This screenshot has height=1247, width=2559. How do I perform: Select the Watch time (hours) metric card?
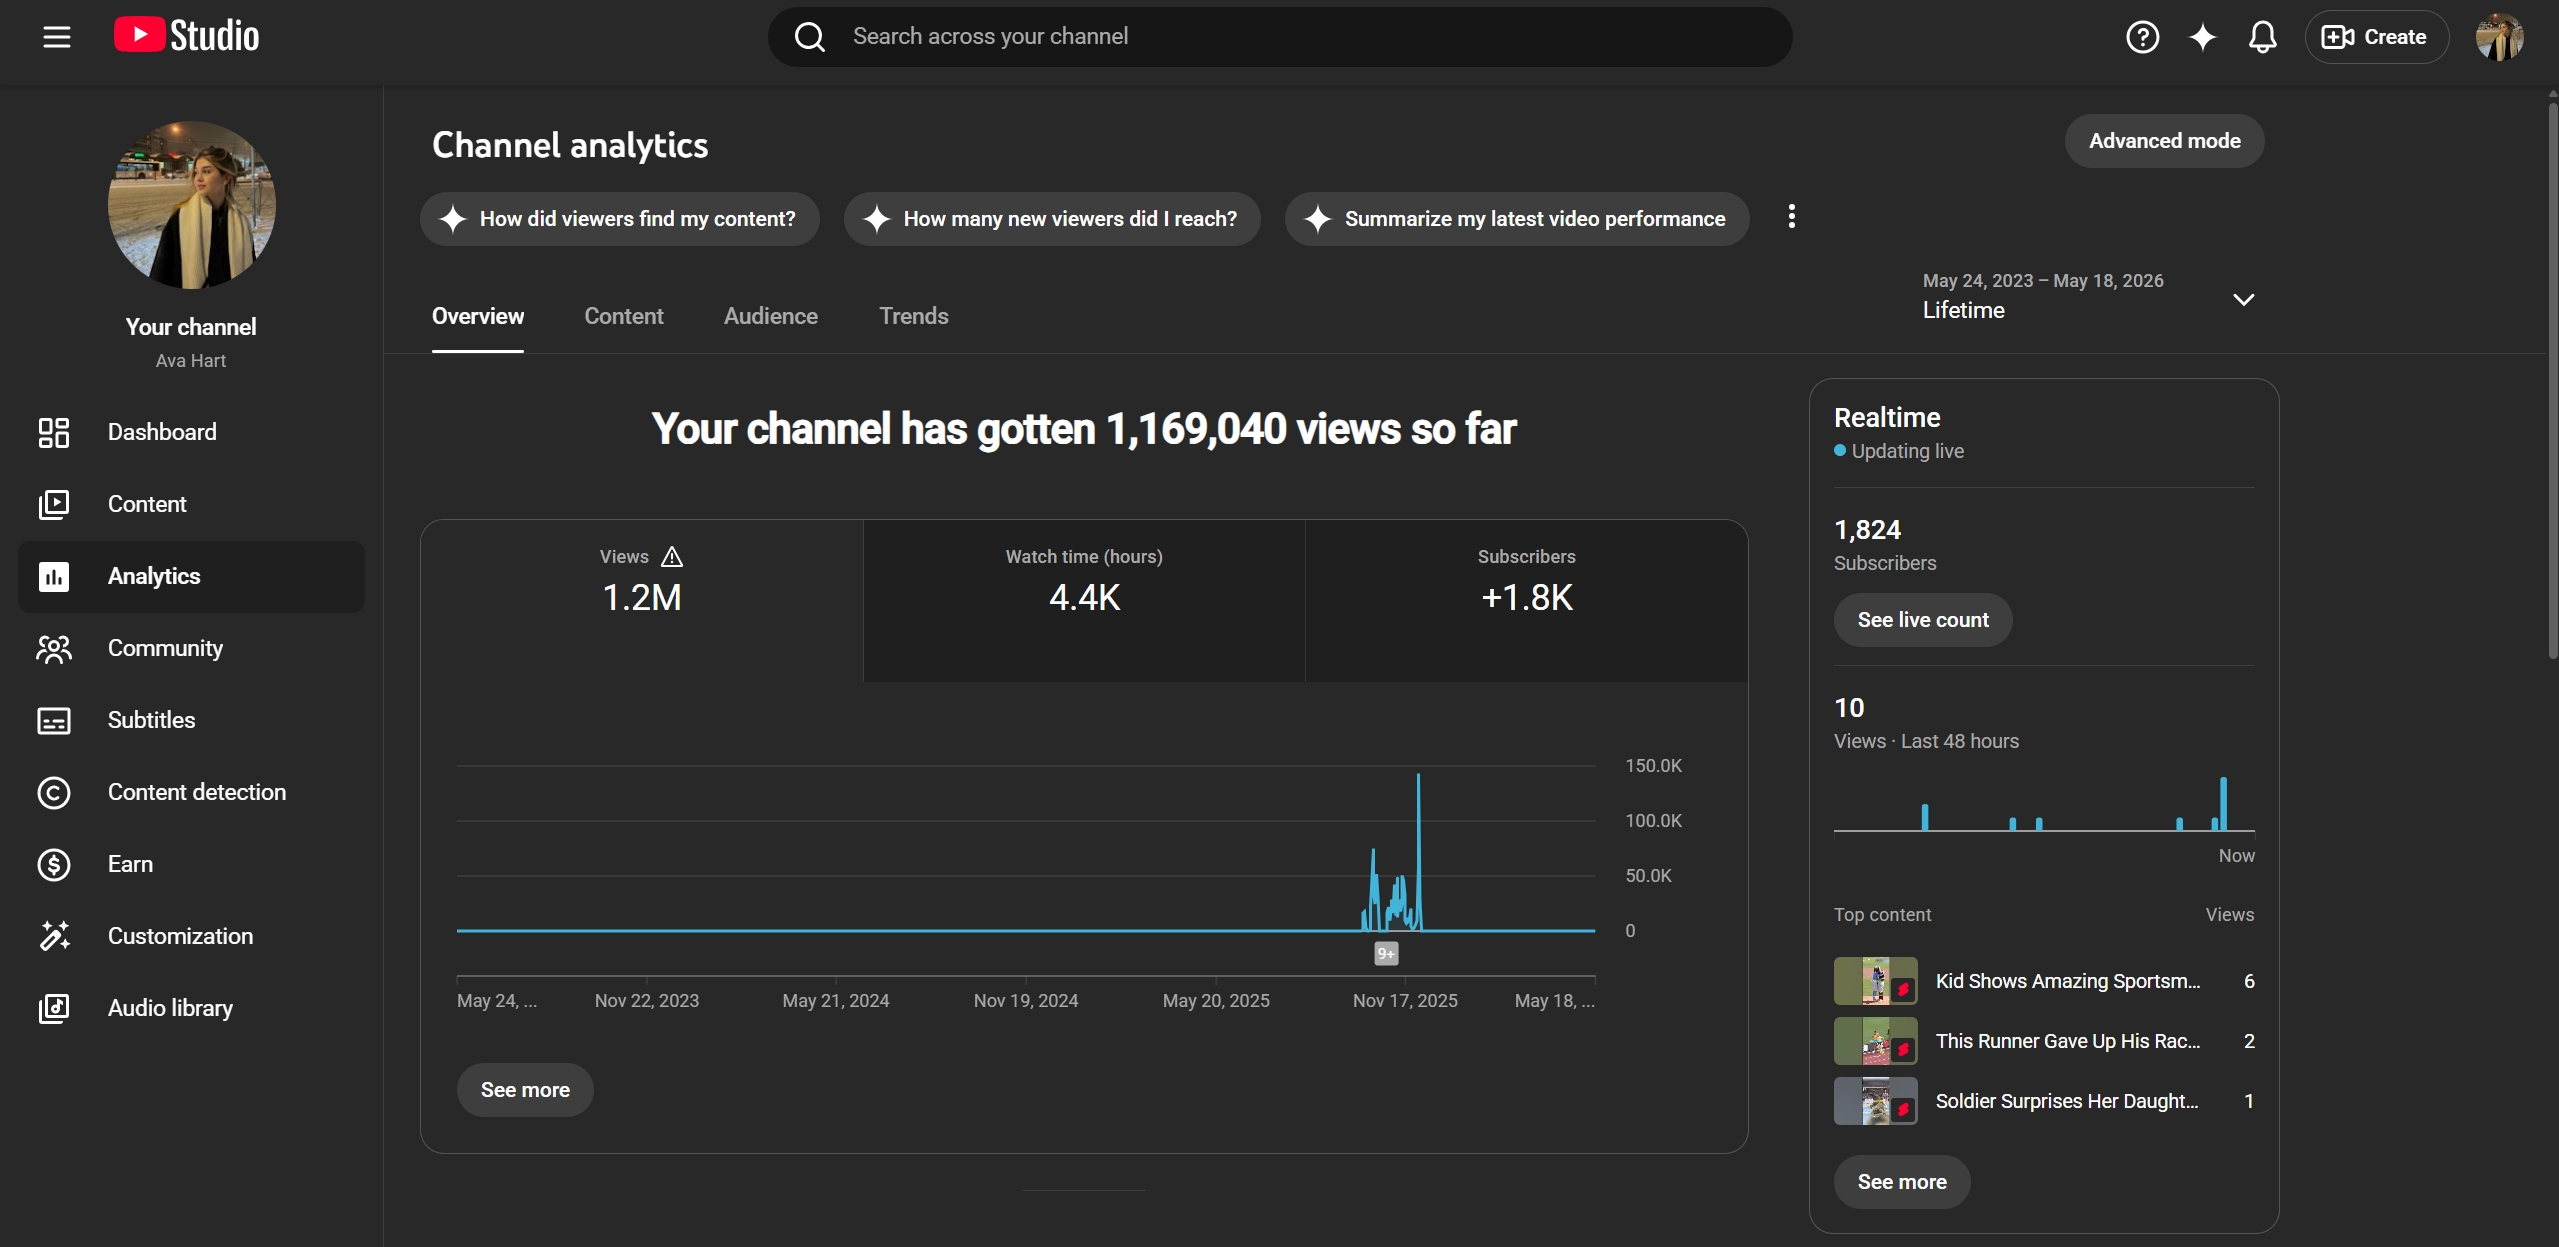pos(1084,600)
